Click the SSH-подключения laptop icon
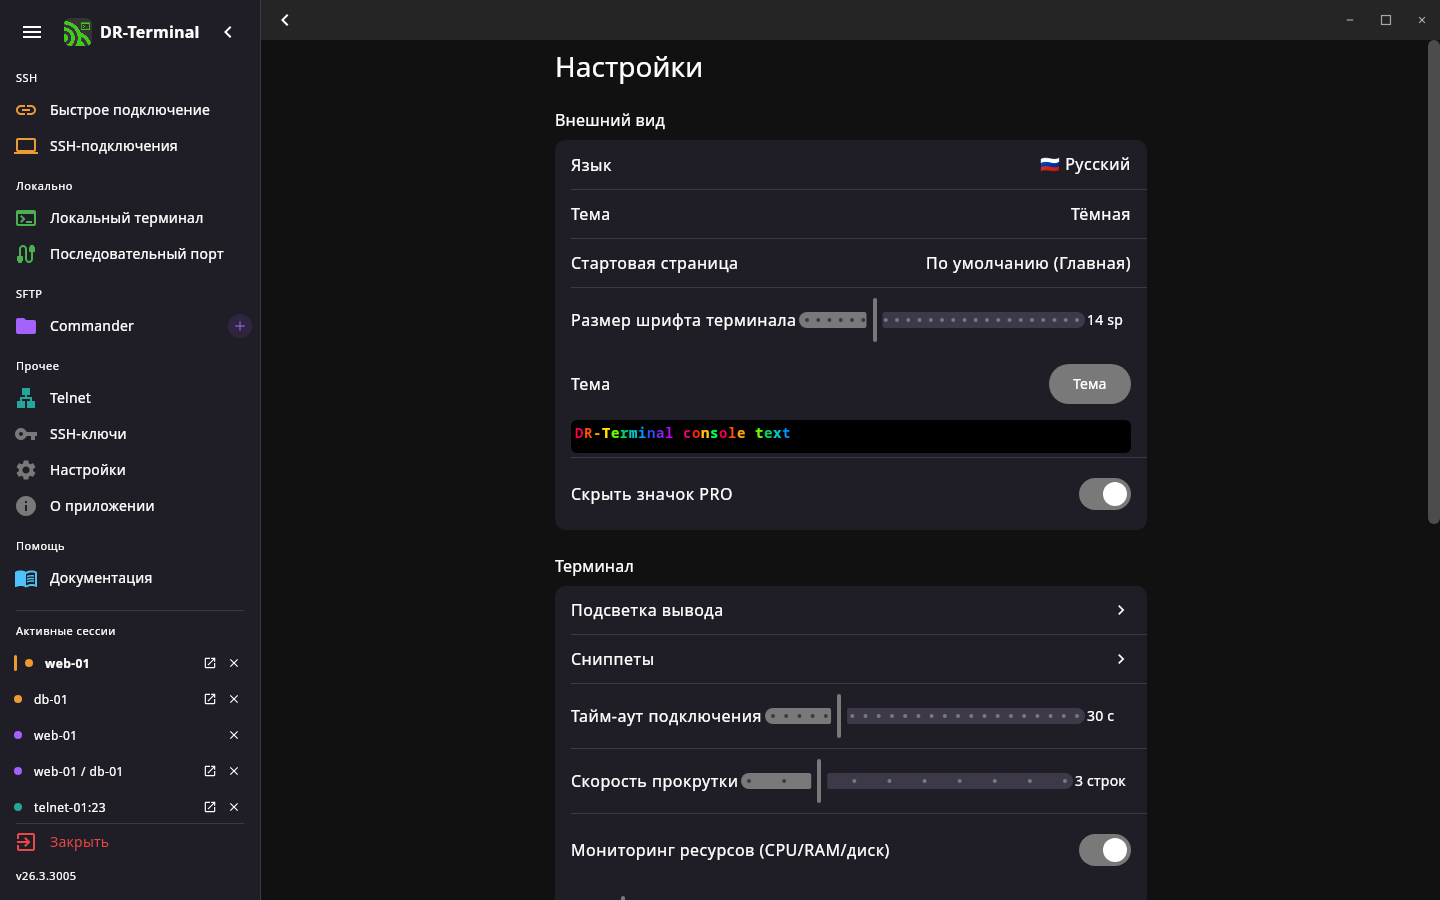 pyautogui.click(x=26, y=146)
